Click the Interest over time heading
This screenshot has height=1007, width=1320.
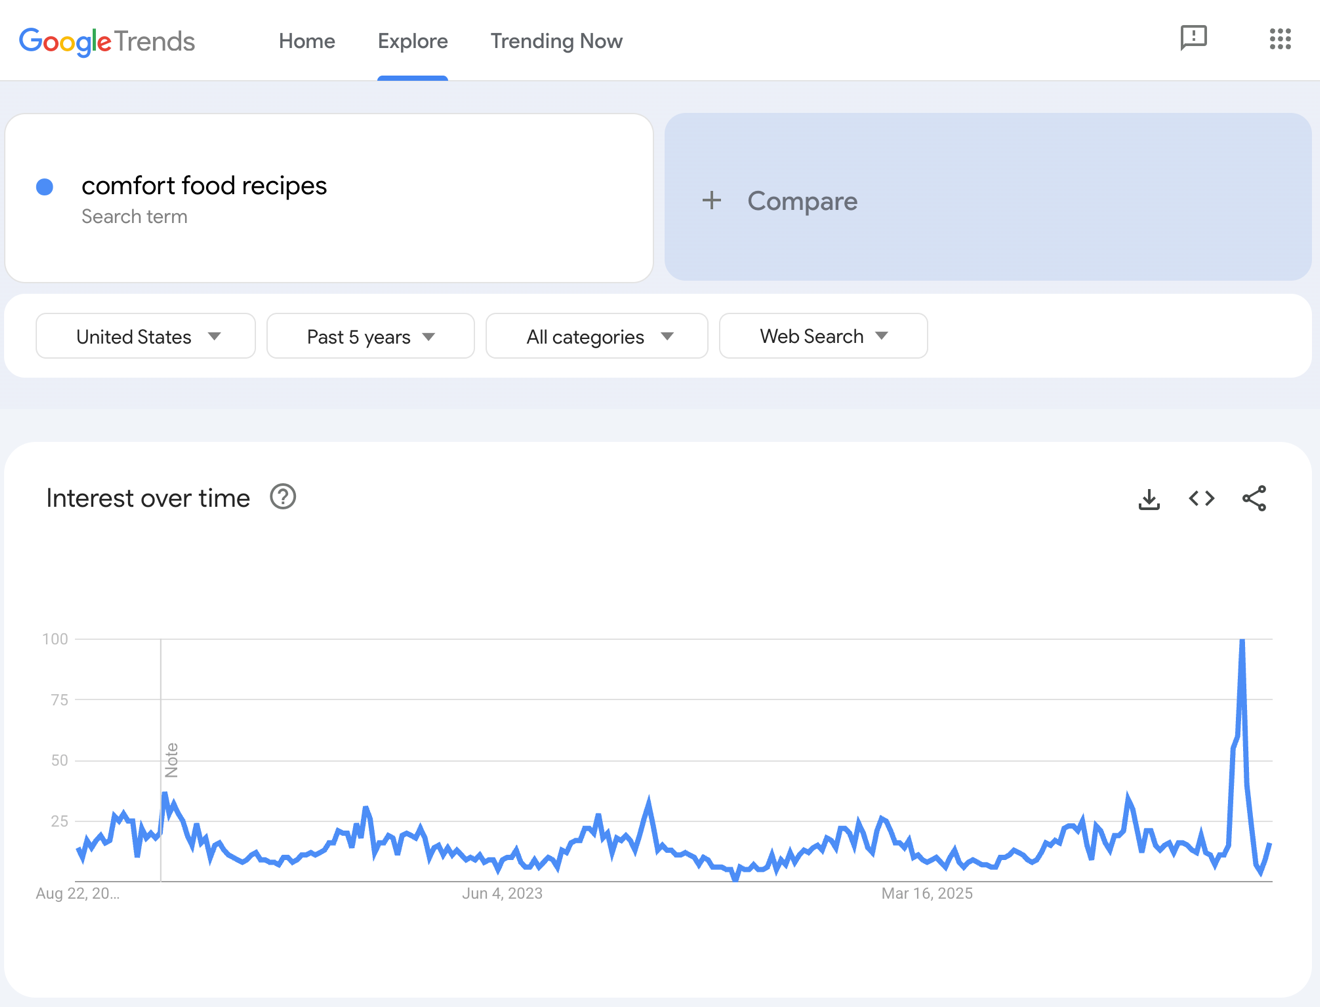pos(148,498)
